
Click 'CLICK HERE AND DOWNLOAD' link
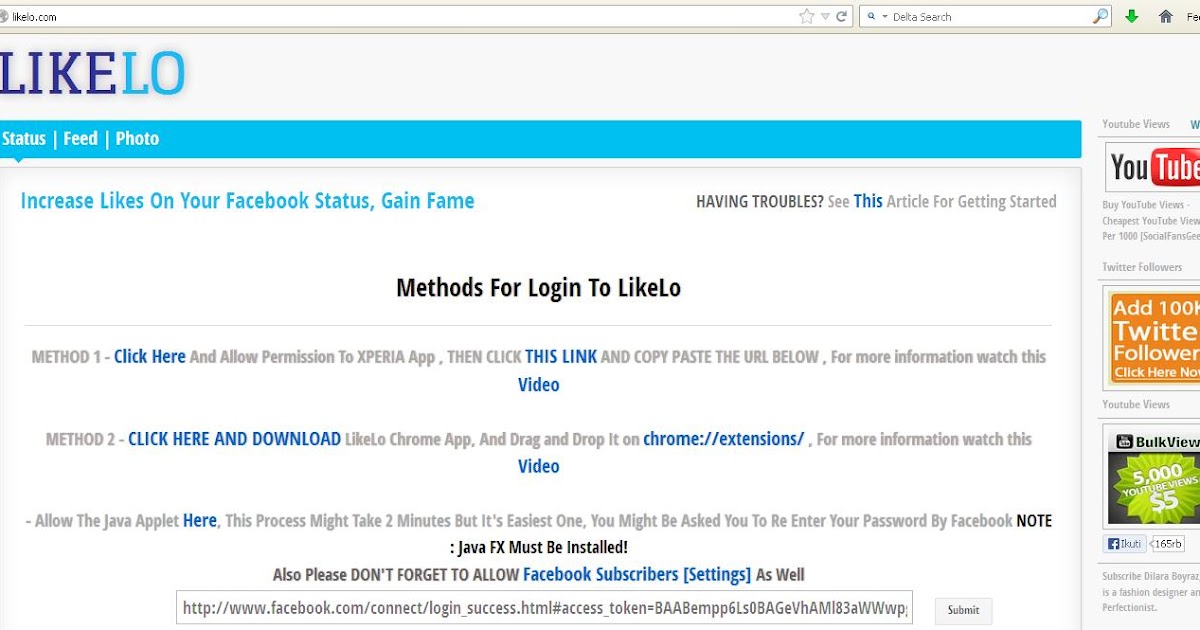[235, 439]
